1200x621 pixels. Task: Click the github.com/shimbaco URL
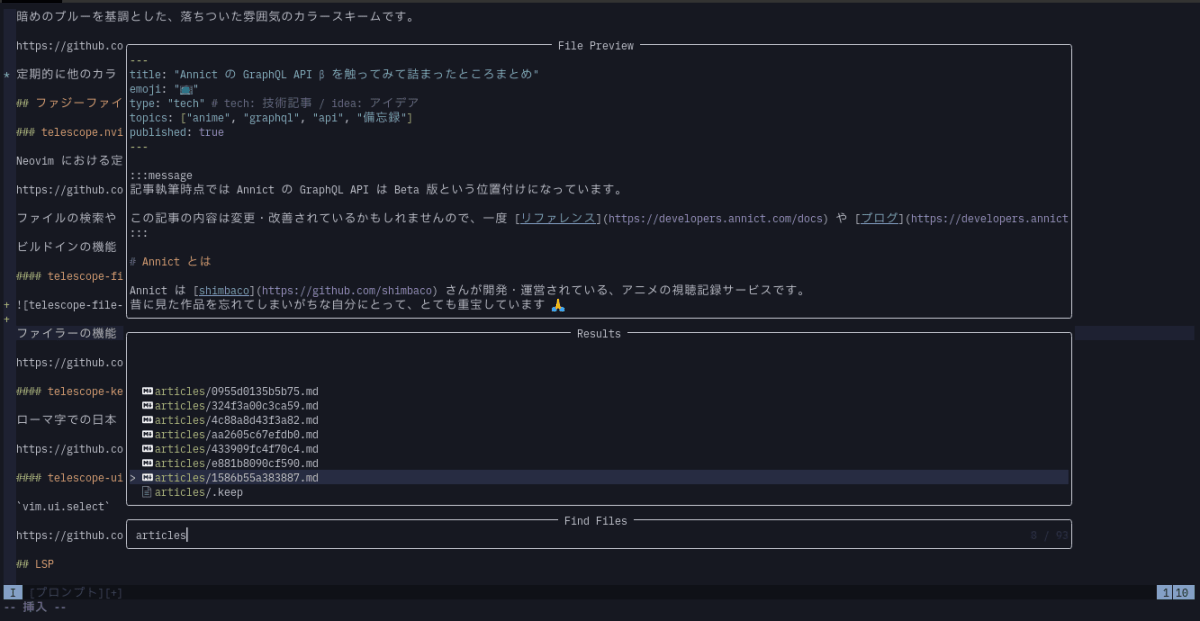347,291
